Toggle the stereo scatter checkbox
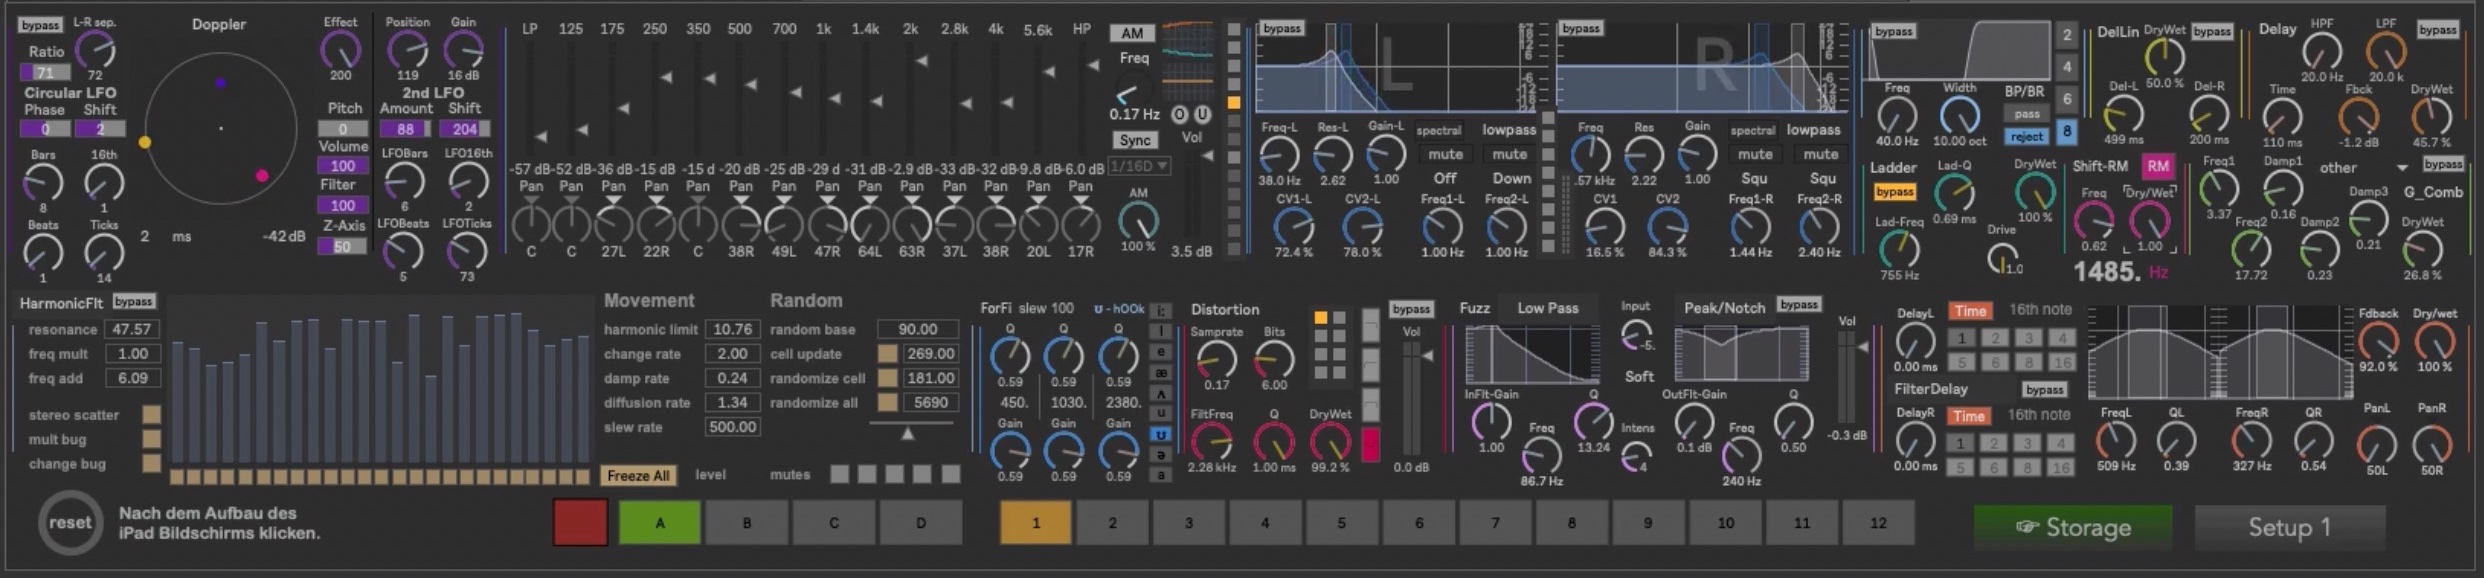2484x578 pixels. tap(152, 414)
